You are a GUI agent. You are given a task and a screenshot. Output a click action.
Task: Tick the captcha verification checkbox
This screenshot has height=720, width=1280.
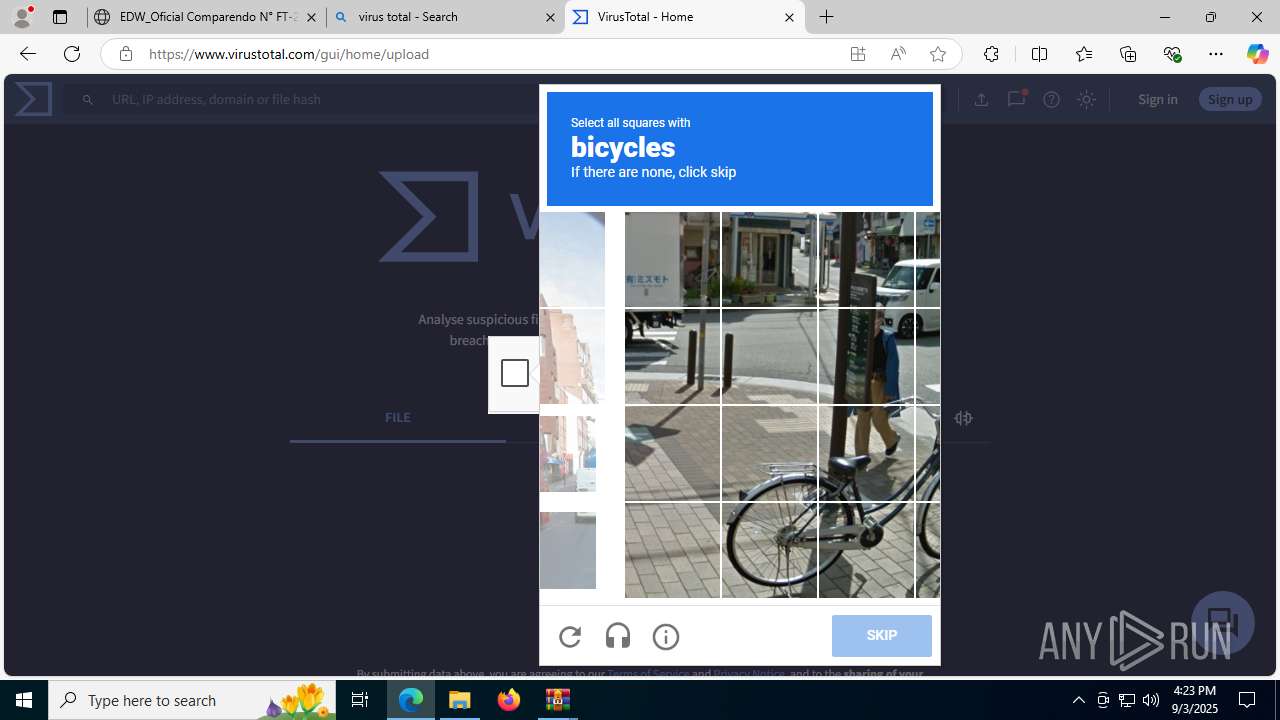click(x=515, y=373)
